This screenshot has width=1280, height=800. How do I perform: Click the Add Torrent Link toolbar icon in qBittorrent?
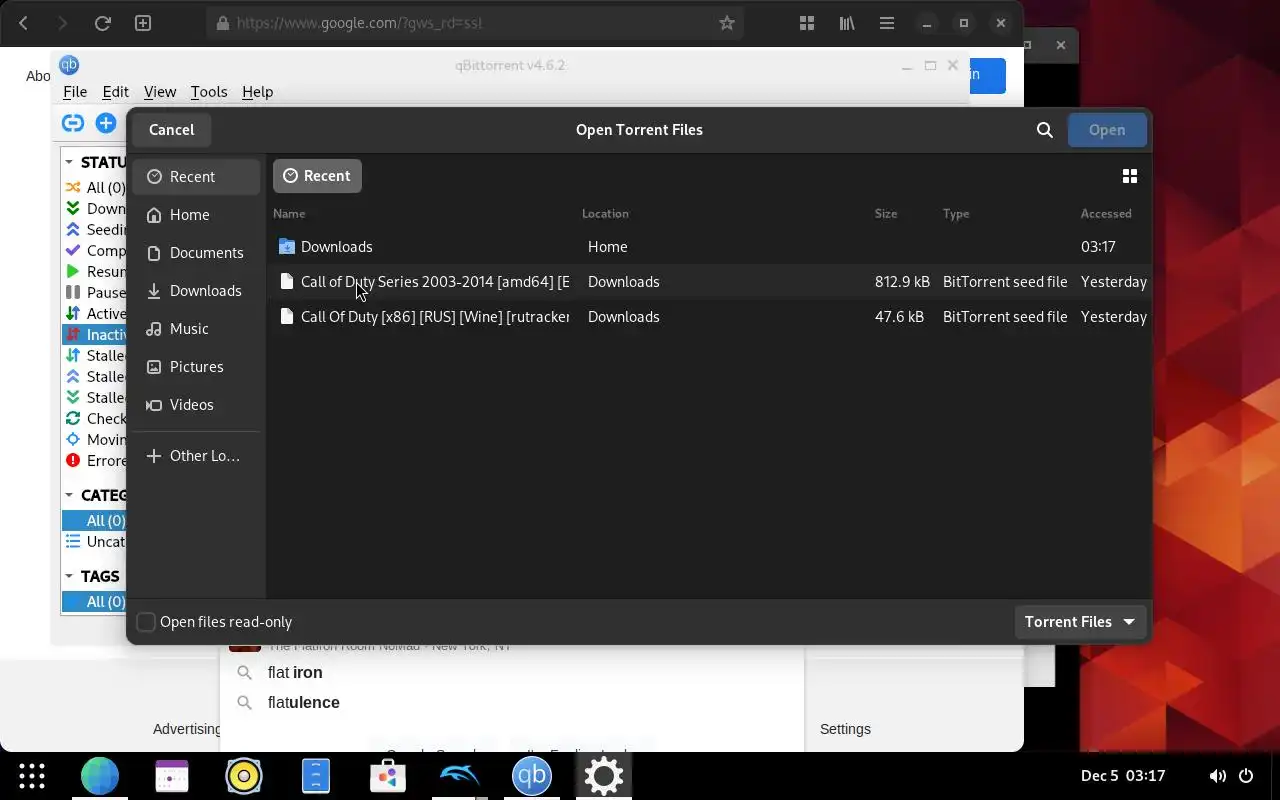[73, 123]
